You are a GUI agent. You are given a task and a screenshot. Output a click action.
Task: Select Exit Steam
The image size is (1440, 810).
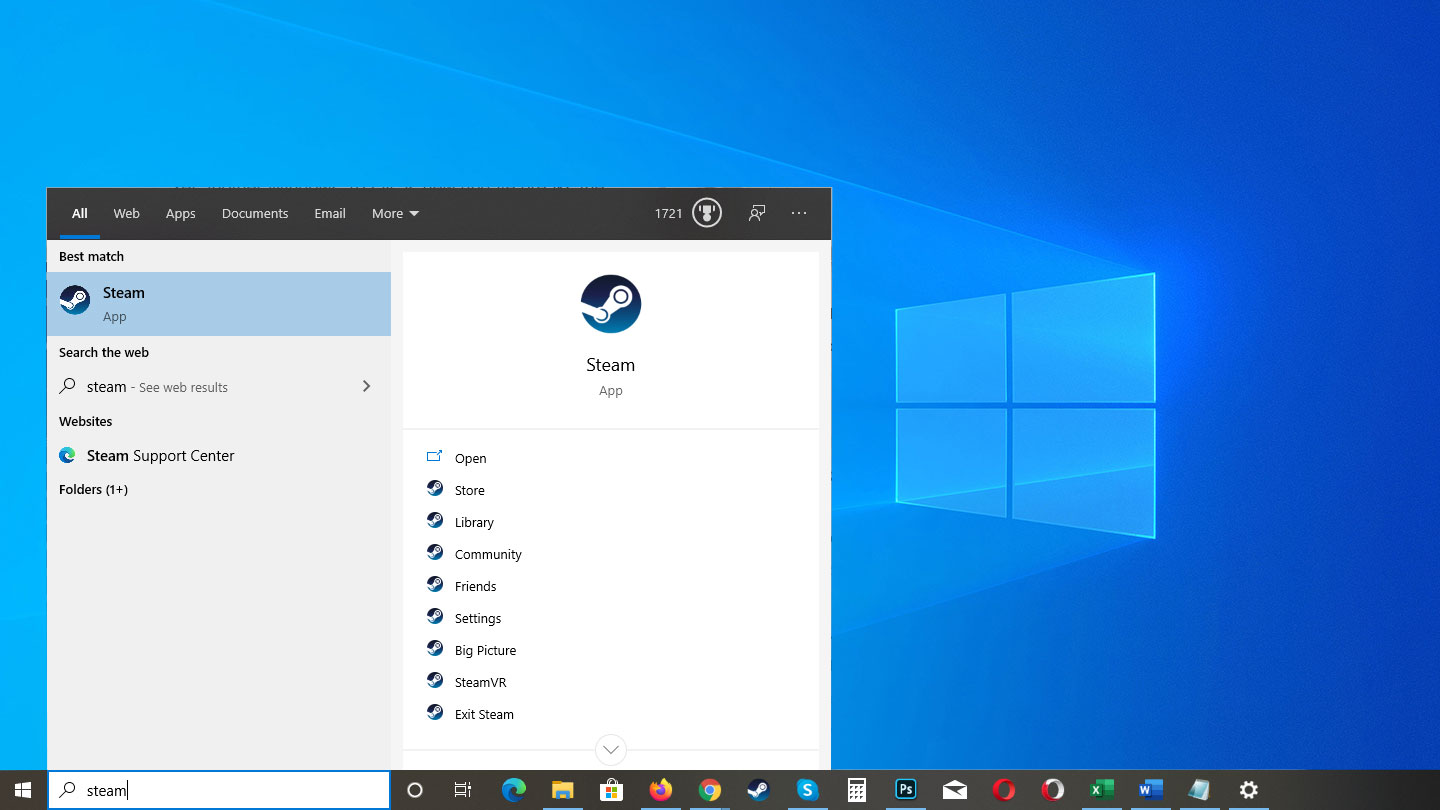(x=483, y=713)
